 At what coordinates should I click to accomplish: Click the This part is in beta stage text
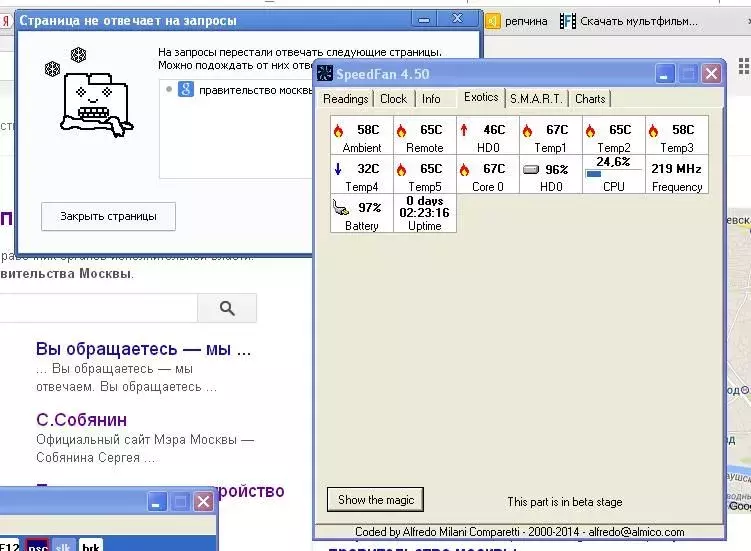[565, 502]
